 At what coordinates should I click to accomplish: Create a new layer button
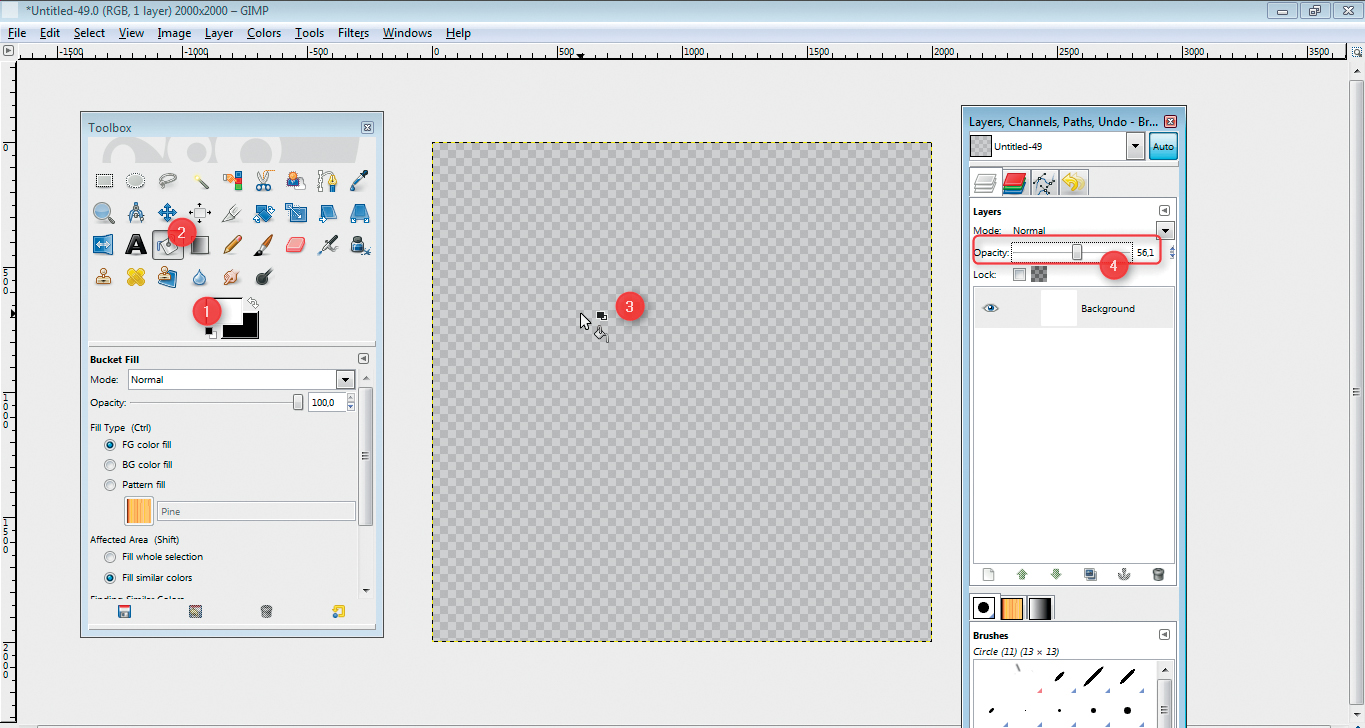988,574
